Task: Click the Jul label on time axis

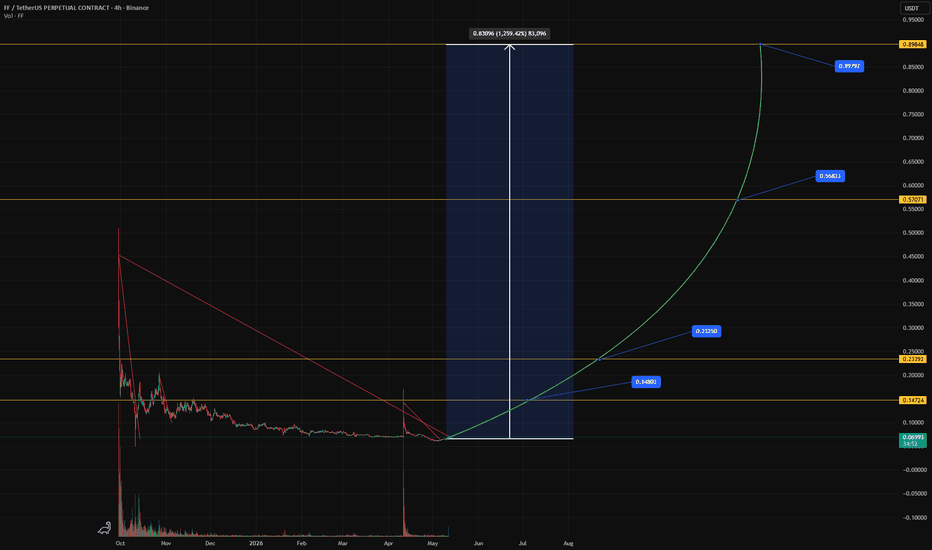Action: 522,543
